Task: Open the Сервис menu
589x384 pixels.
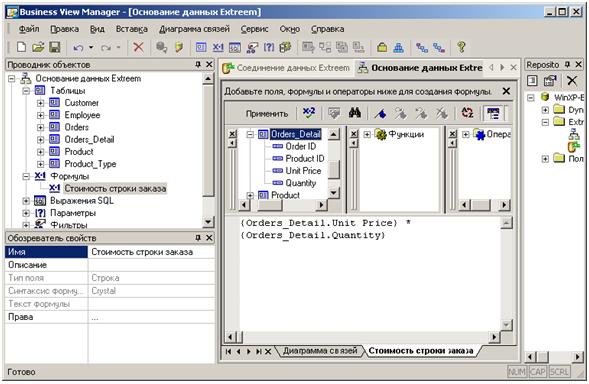Action: coord(254,29)
